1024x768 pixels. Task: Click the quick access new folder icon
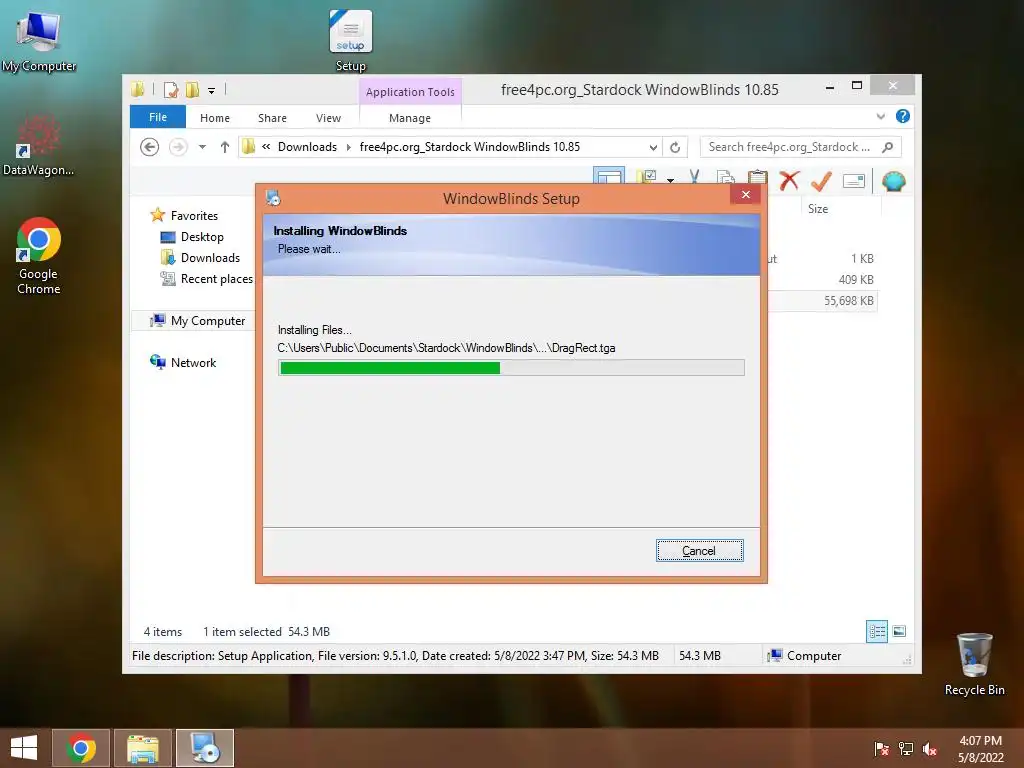192,89
